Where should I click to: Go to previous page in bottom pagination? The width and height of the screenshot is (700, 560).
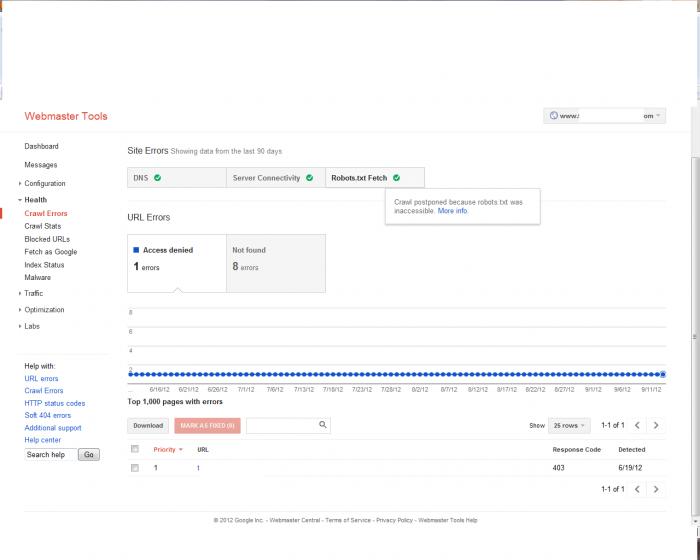pyautogui.click(x=637, y=489)
